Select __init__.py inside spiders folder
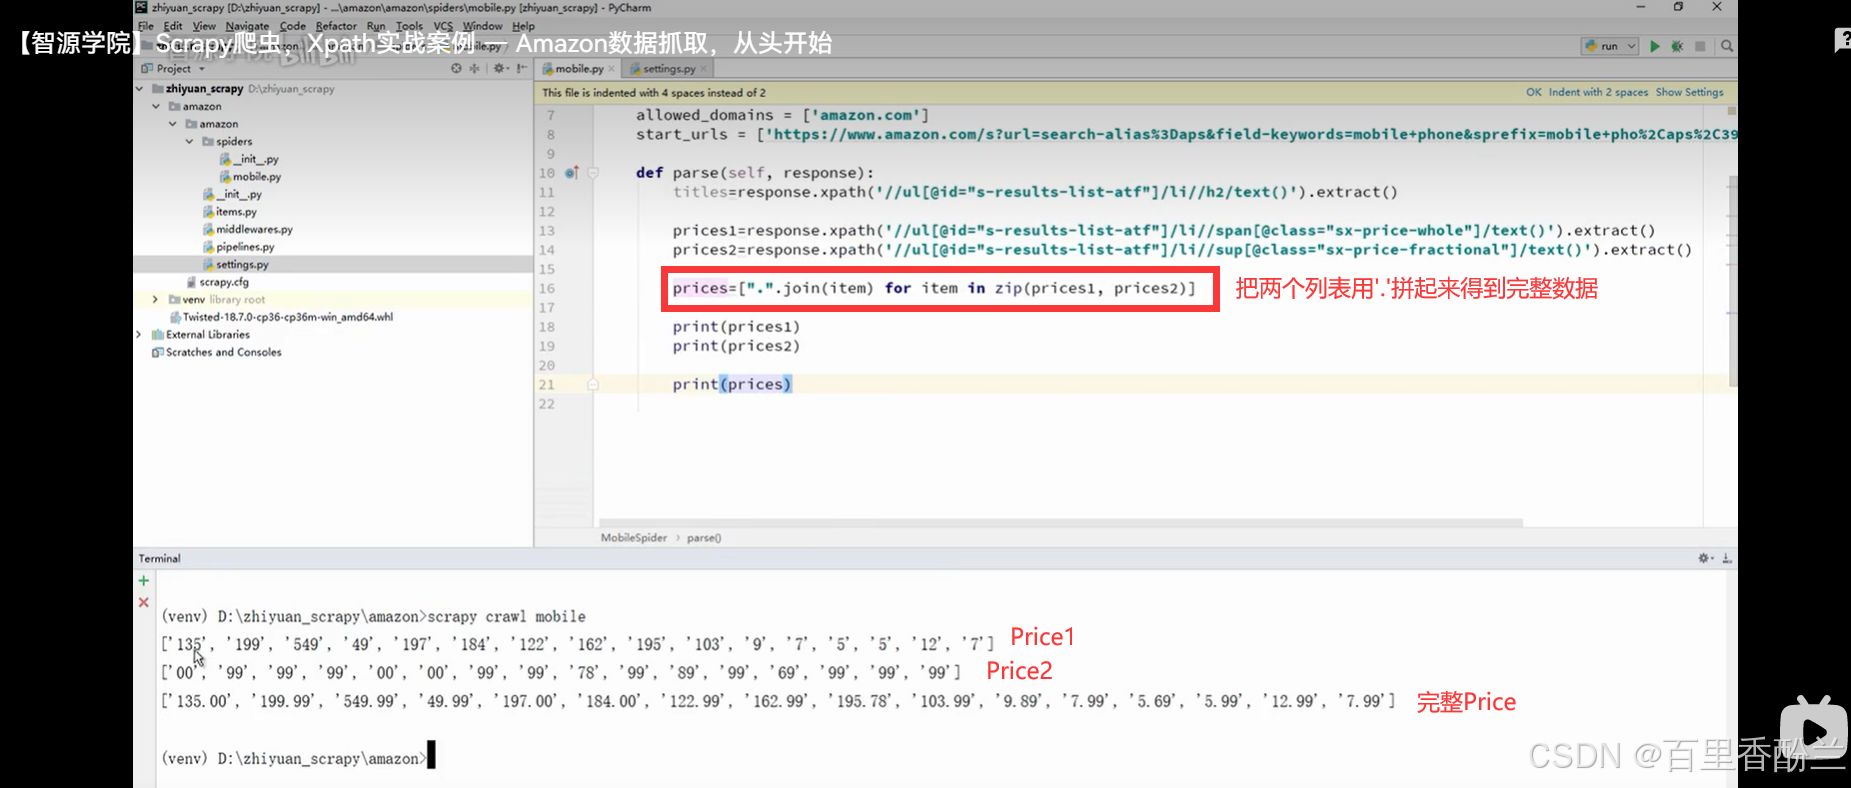 249,159
